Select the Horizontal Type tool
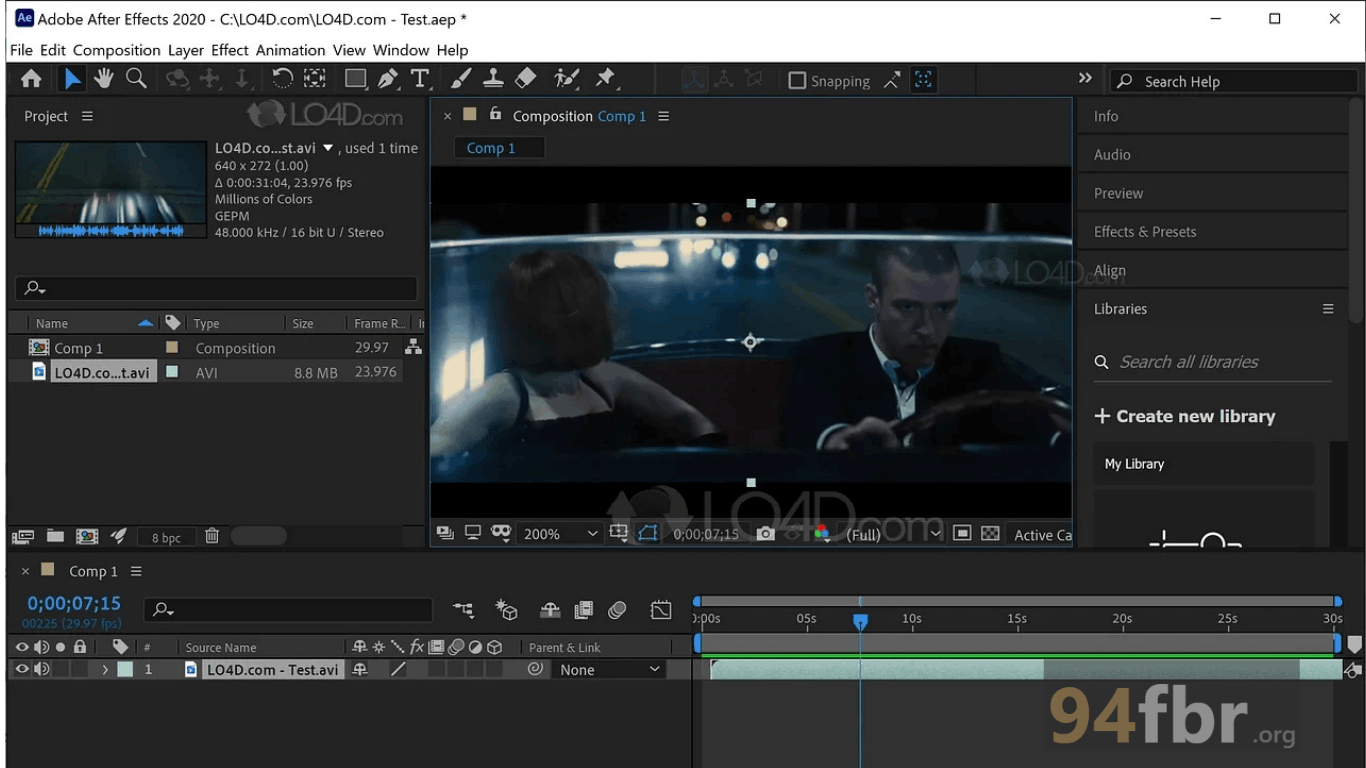 (420, 79)
